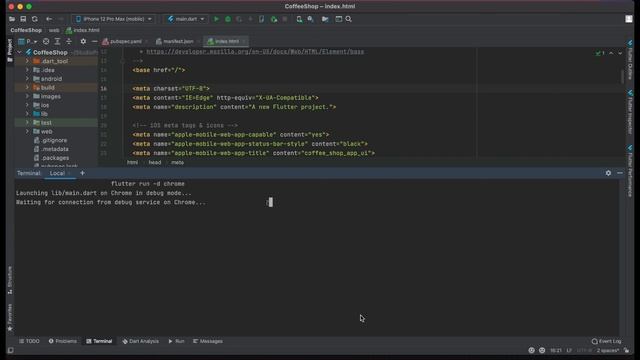Open the device selector iPhone 12 Pro Max dropdown
Viewport: 640px width, 360px height.
114,19
